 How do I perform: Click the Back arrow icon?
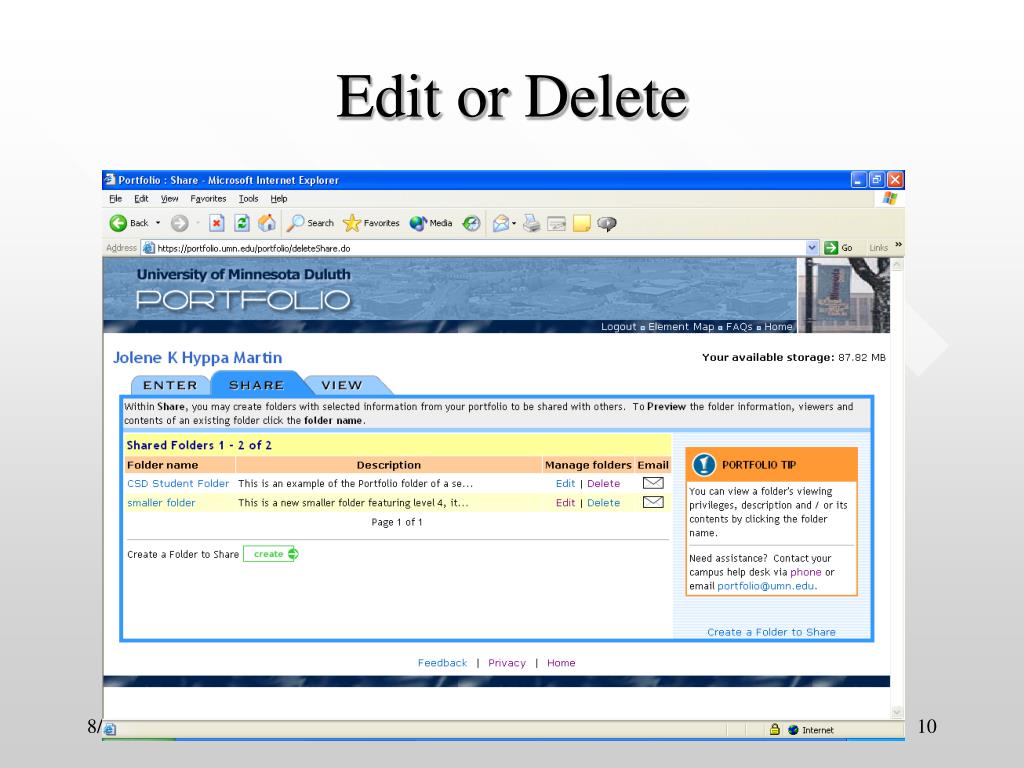(x=118, y=223)
